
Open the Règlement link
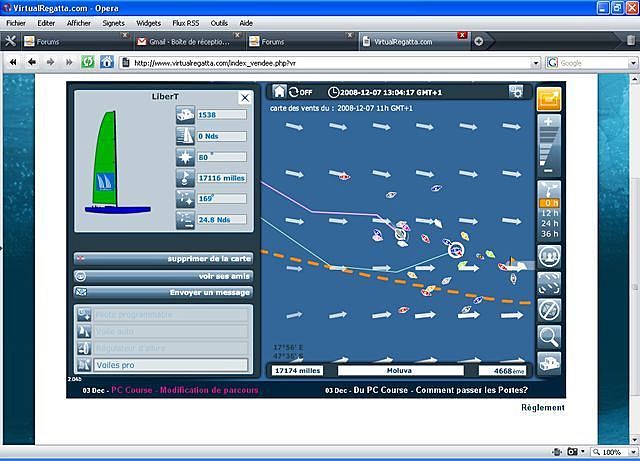pyautogui.click(x=543, y=407)
